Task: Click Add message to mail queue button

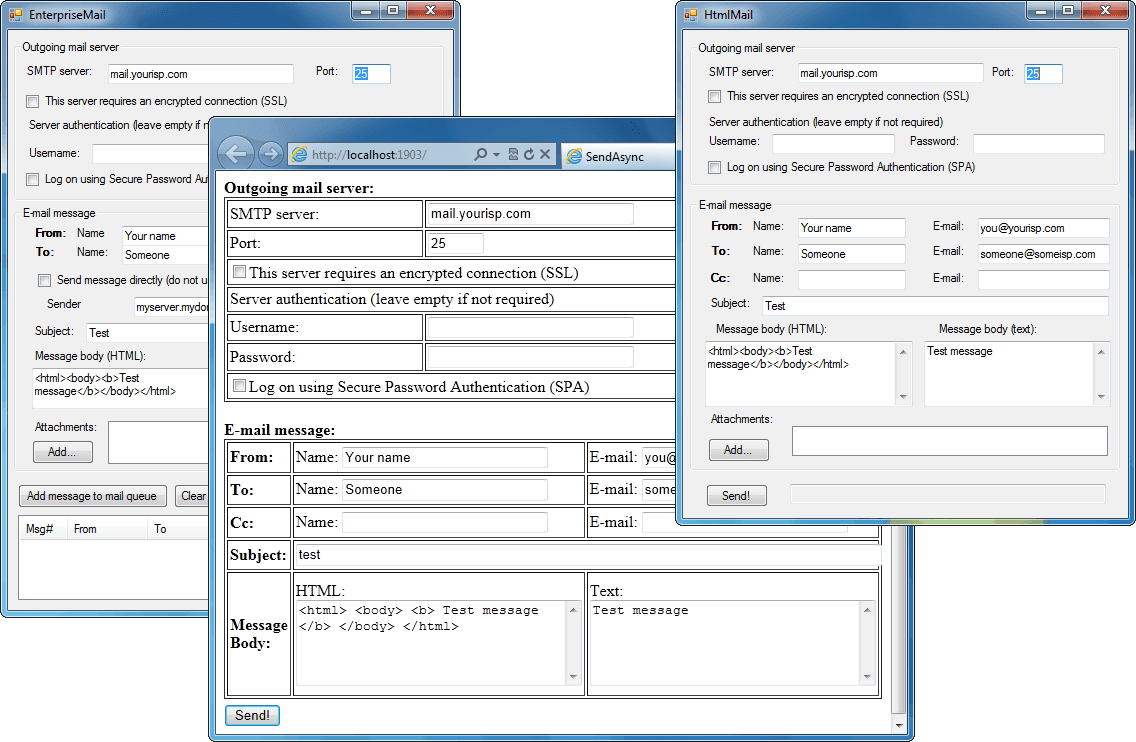Action: tap(92, 496)
